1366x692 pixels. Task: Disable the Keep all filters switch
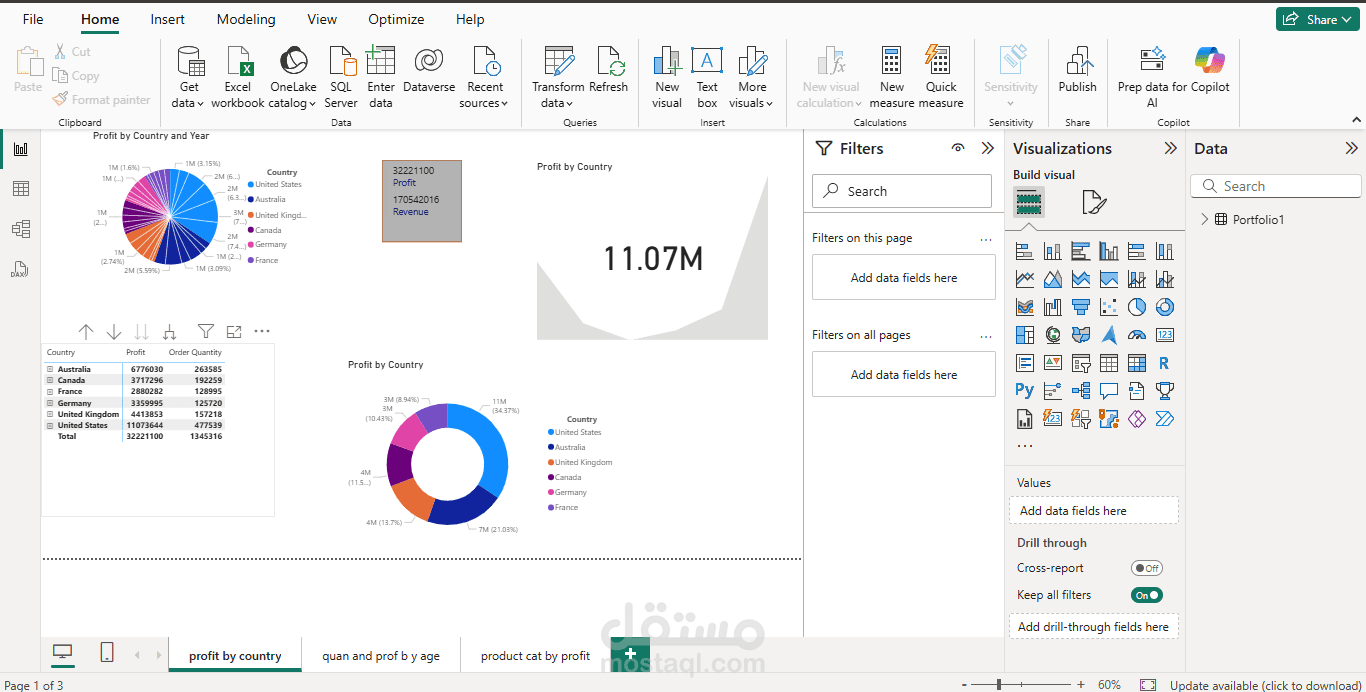[1146, 594]
